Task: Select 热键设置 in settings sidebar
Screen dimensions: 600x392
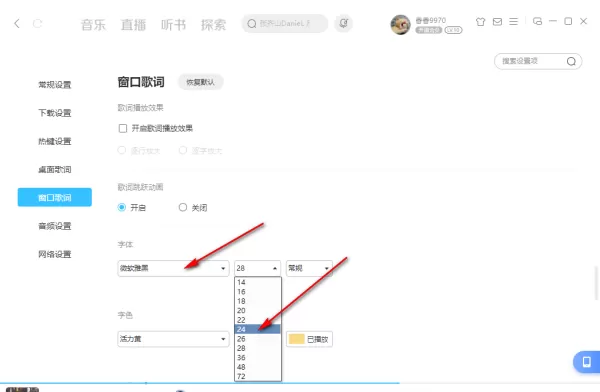Action: point(55,141)
